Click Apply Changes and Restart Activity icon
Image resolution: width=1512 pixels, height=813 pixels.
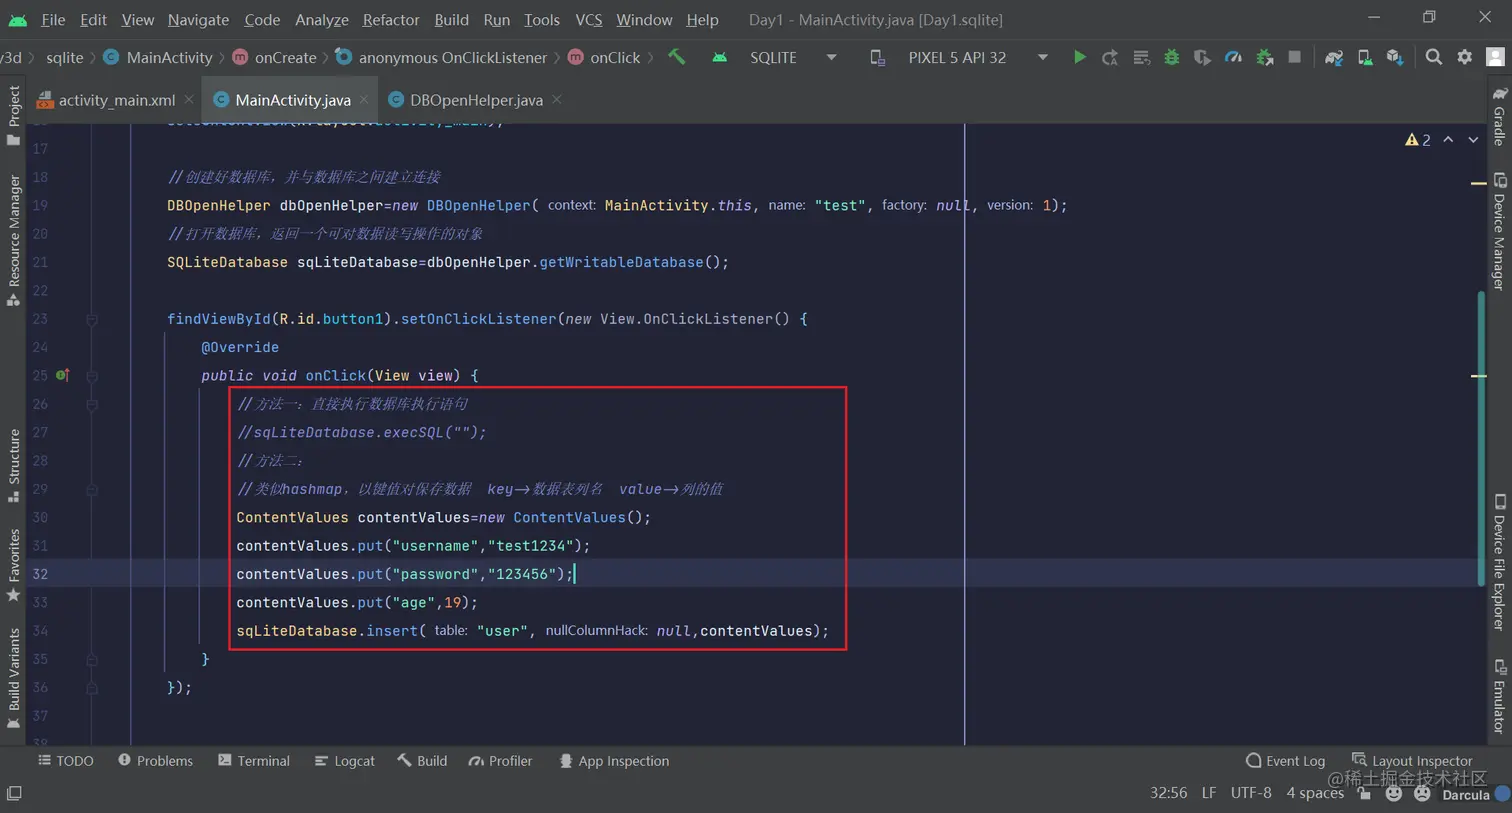tap(1110, 57)
